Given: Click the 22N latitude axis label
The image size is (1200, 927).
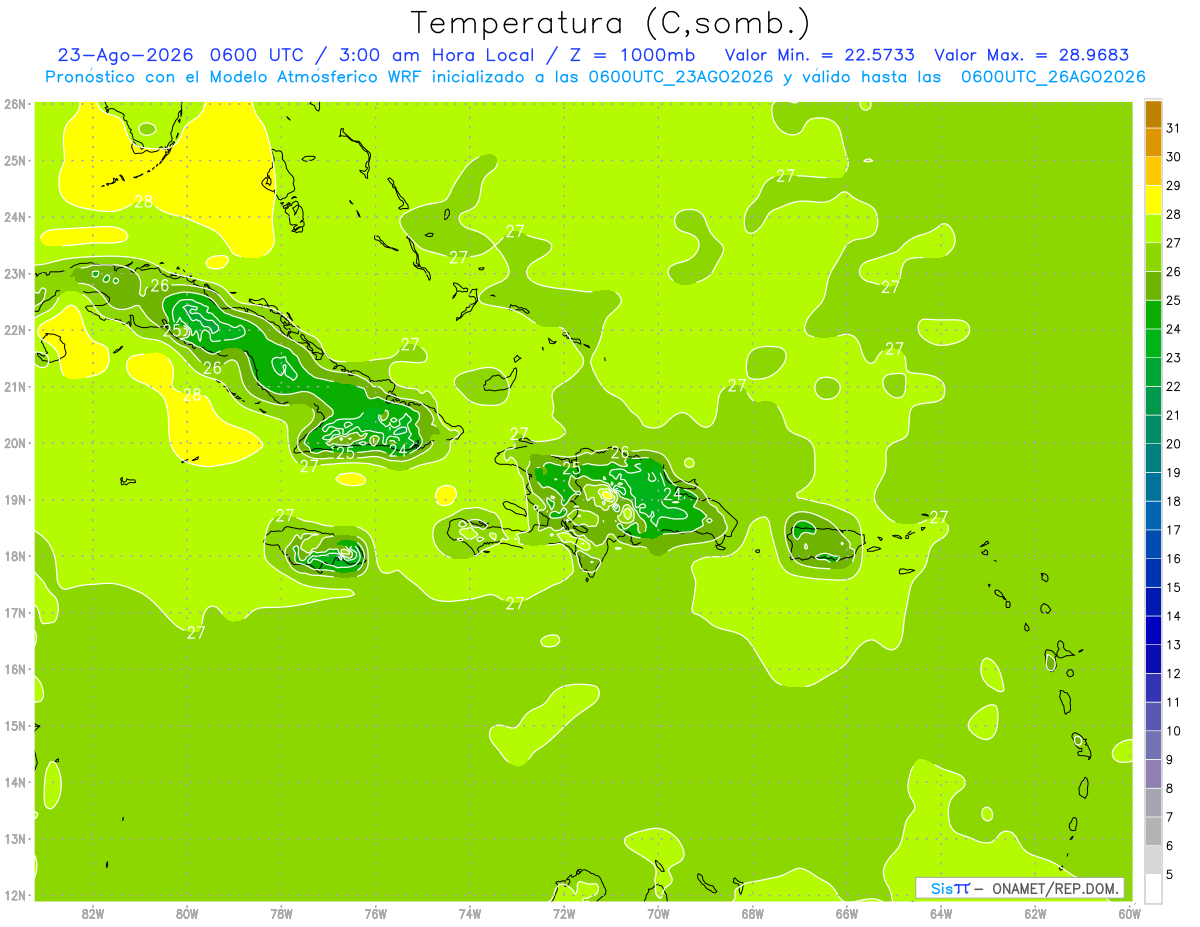Looking at the screenshot, I should 14,330.
